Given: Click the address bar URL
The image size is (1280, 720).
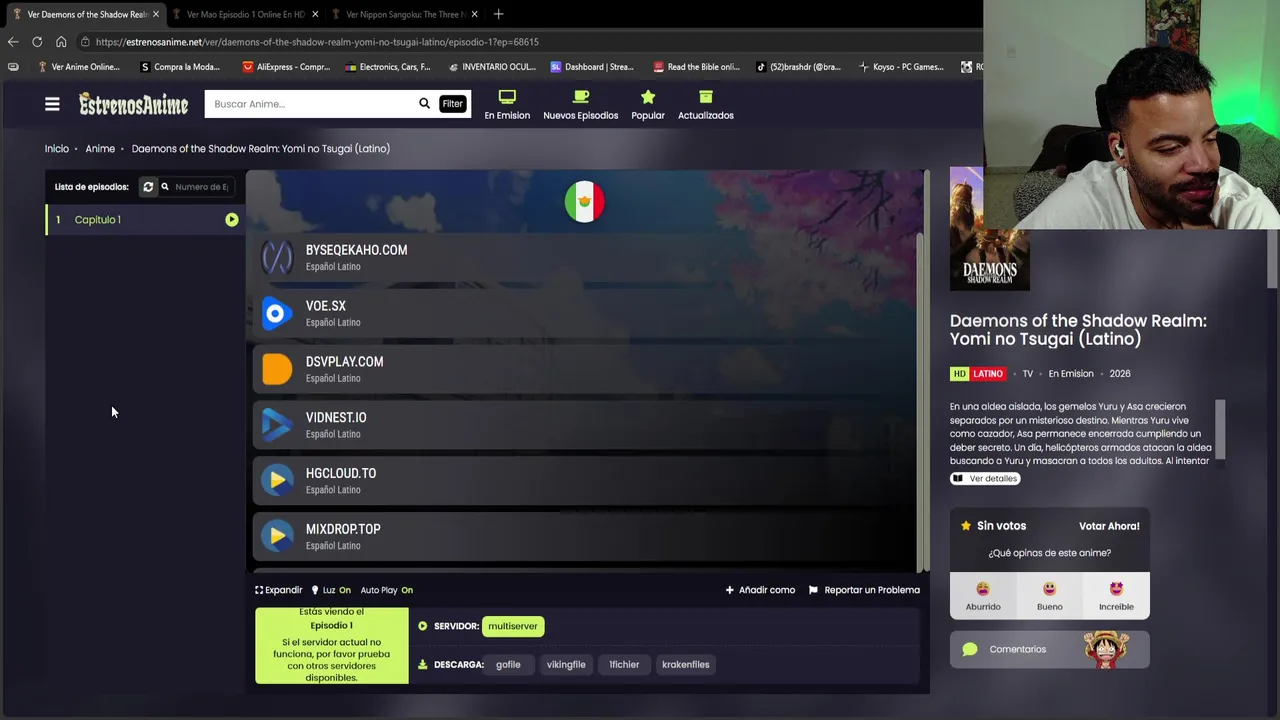Looking at the screenshot, I should [x=317, y=42].
